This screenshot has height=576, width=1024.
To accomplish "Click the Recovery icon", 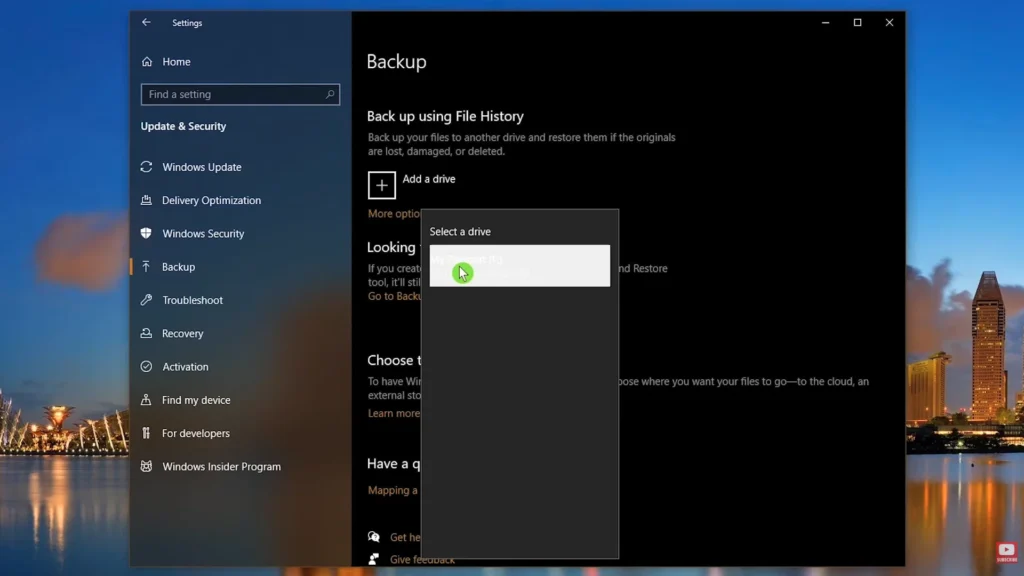I will pos(146,333).
